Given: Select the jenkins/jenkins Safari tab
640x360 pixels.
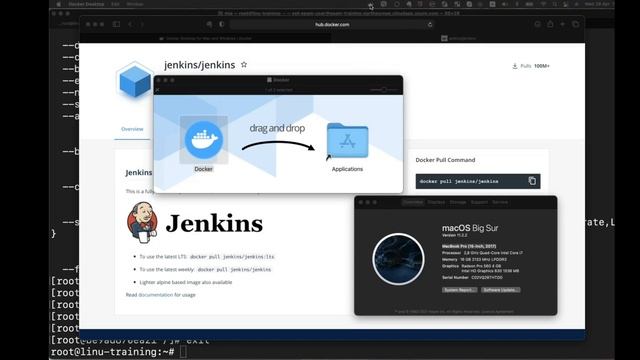Looking at the screenshot, I should pyautogui.click(x=458, y=38).
